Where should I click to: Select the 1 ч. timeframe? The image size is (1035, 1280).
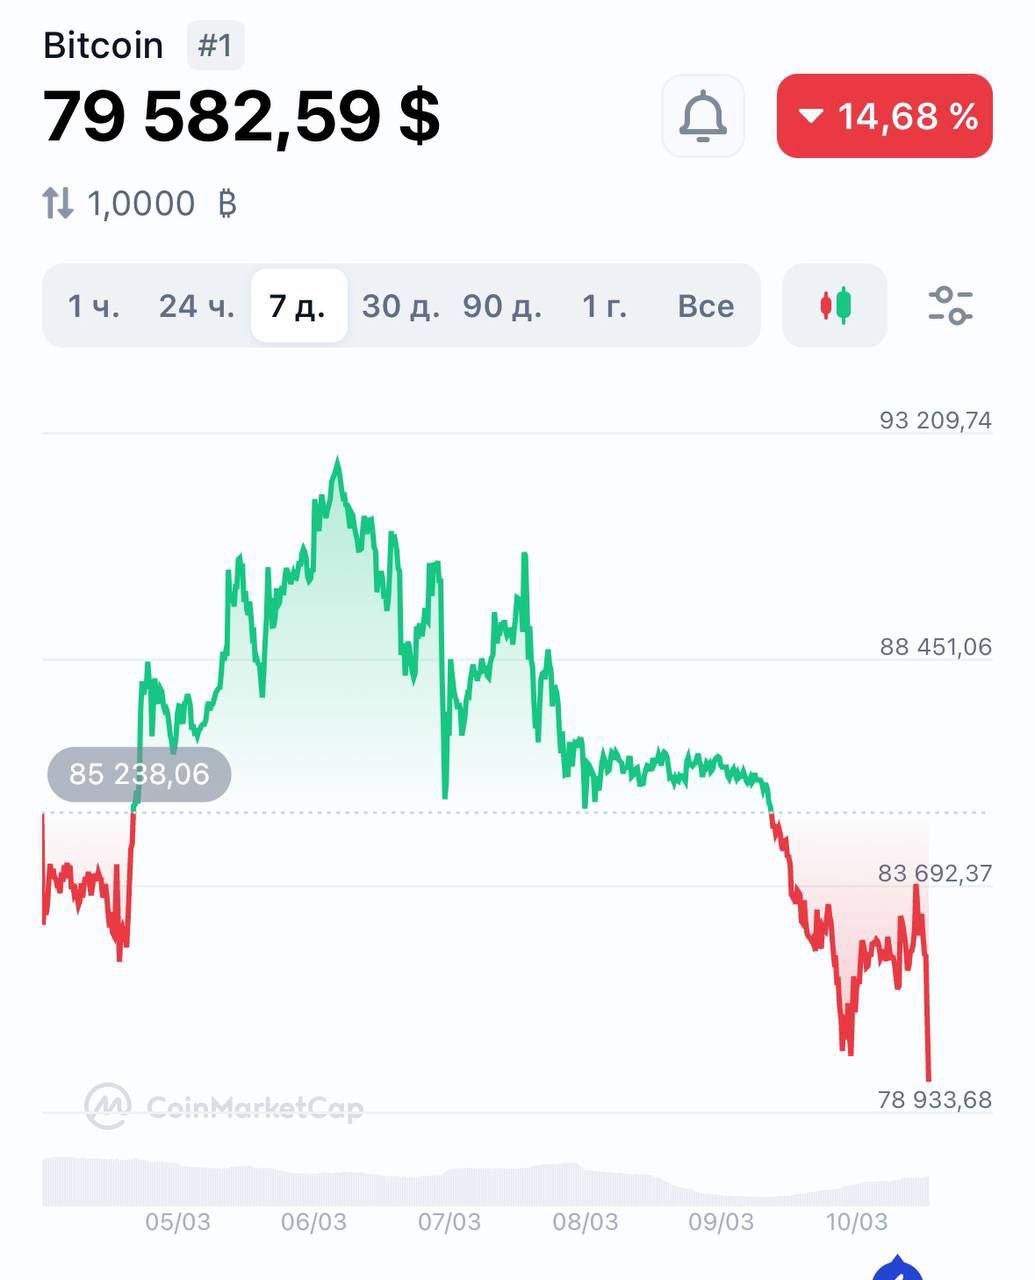pyautogui.click(x=93, y=306)
